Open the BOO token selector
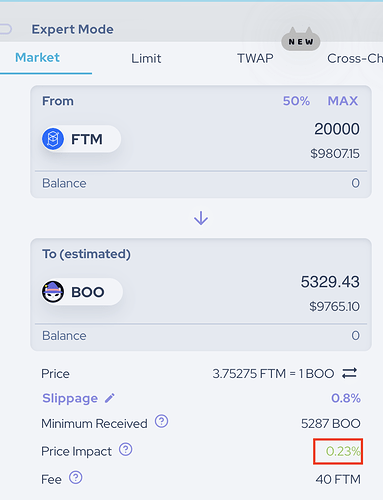The image size is (383, 500). pyautogui.click(x=82, y=292)
